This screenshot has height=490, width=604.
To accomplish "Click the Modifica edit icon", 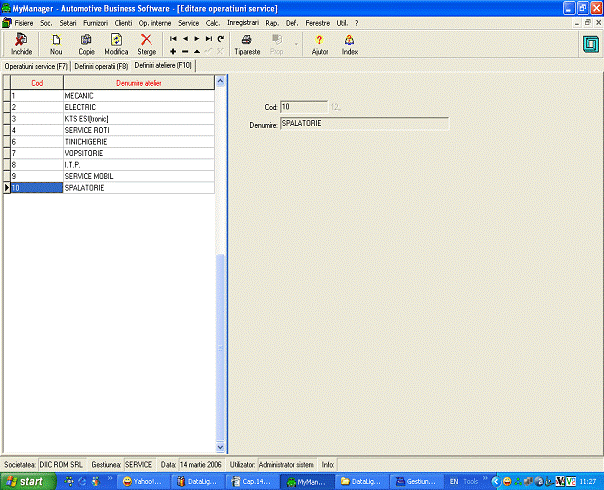I will click(x=116, y=43).
